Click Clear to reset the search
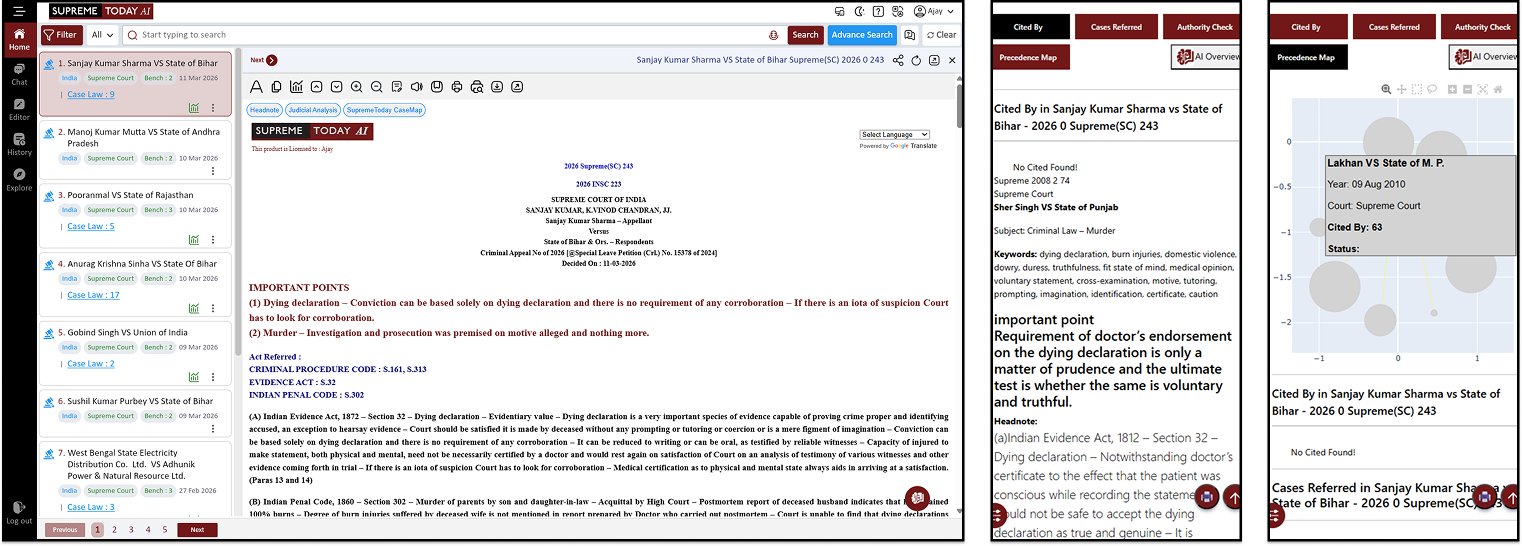 [941, 35]
